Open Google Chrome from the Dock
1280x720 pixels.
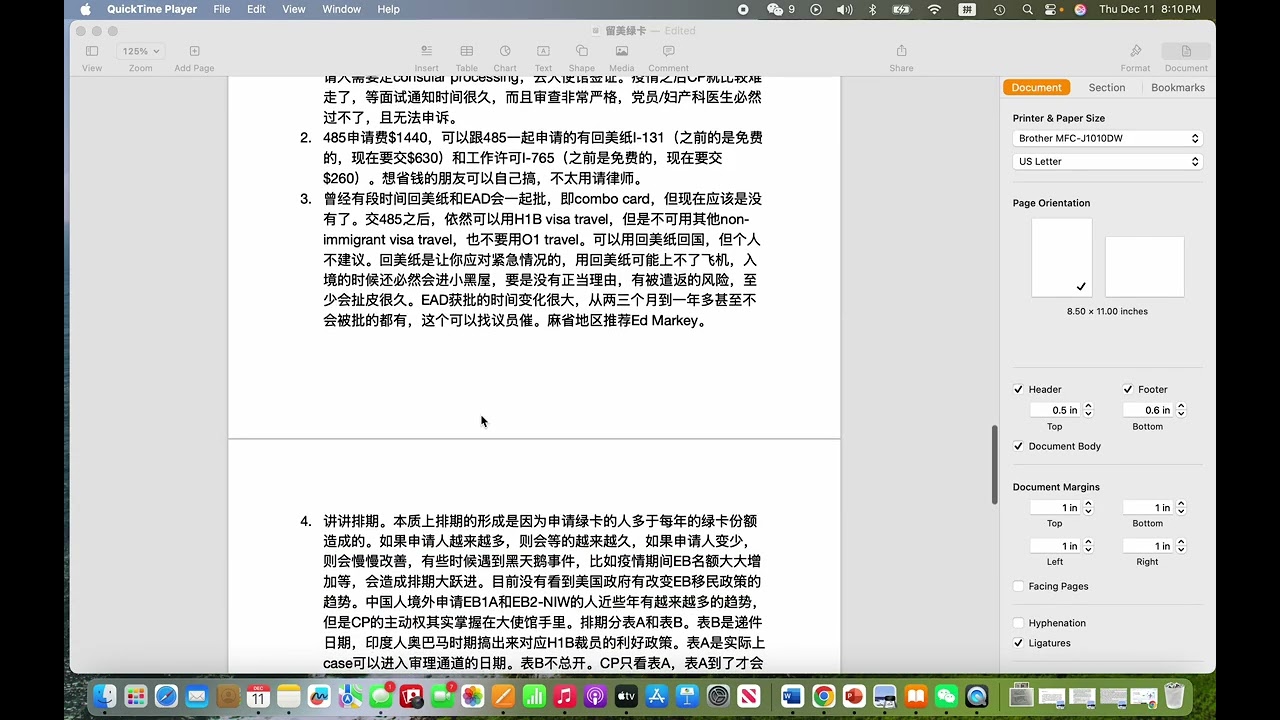(823, 696)
